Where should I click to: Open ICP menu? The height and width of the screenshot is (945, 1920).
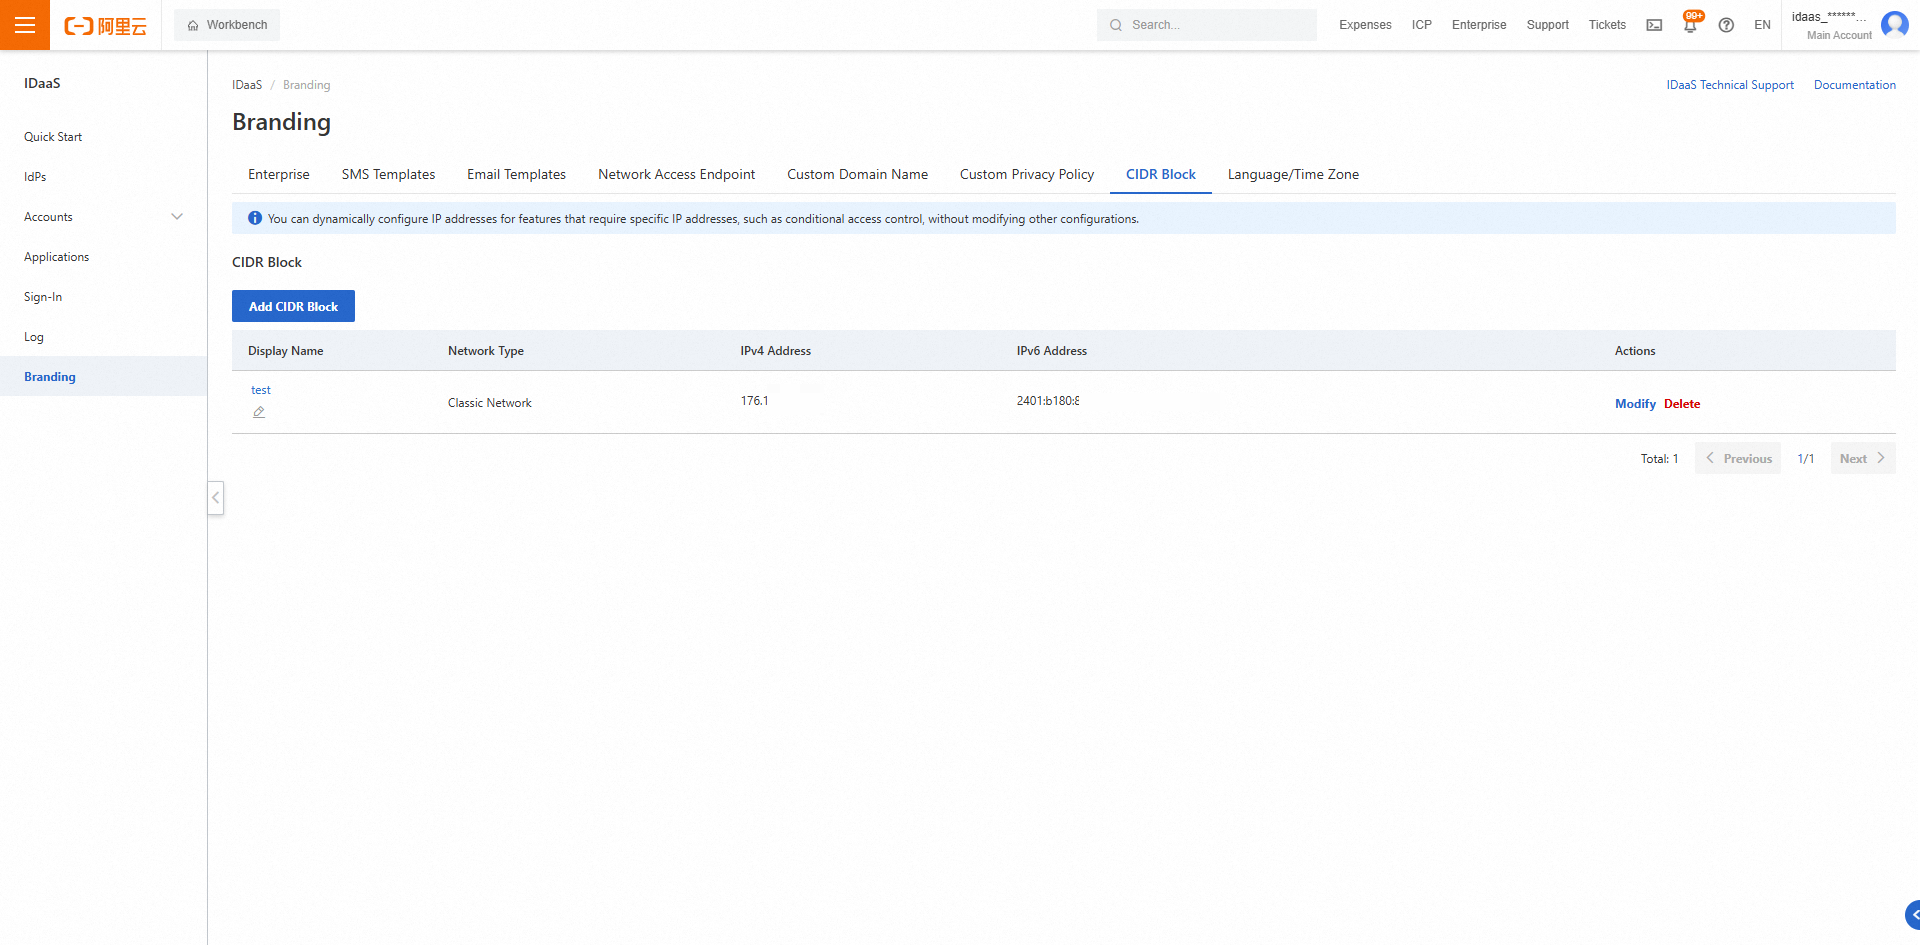click(1422, 25)
